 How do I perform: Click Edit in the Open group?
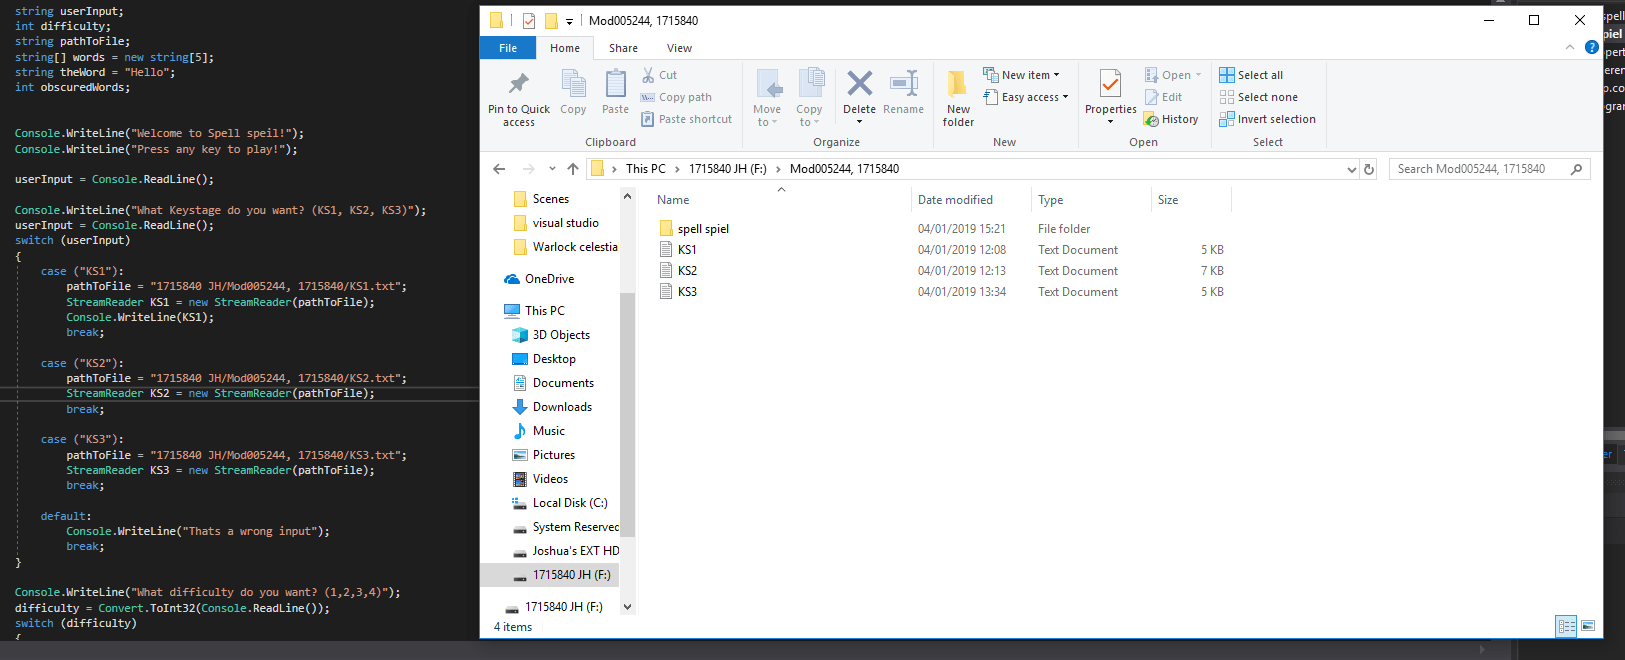pos(1164,97)
